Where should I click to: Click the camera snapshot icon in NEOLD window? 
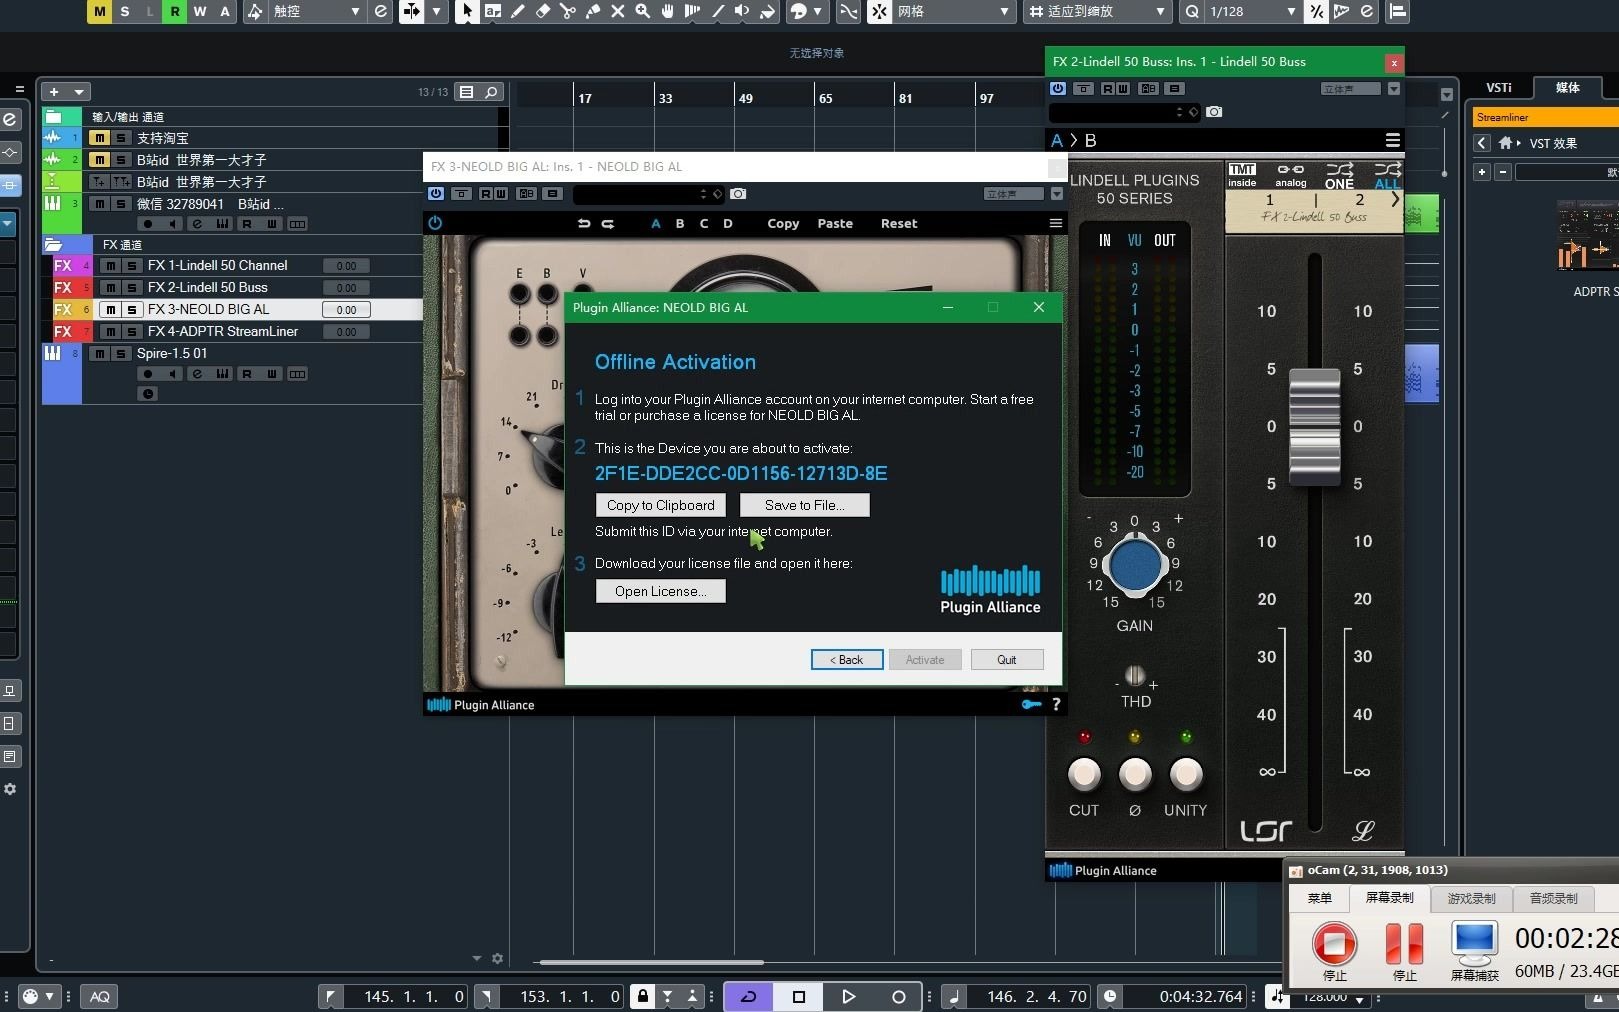[738, 194]
